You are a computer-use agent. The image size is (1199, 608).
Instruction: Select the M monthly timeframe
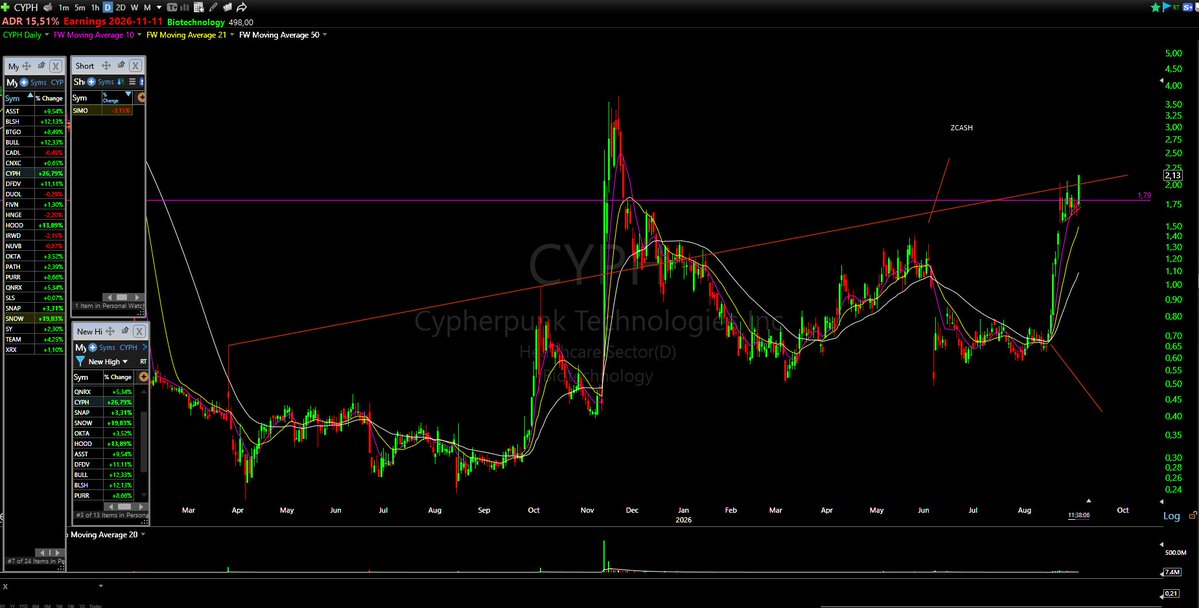[x=147, y=8]
